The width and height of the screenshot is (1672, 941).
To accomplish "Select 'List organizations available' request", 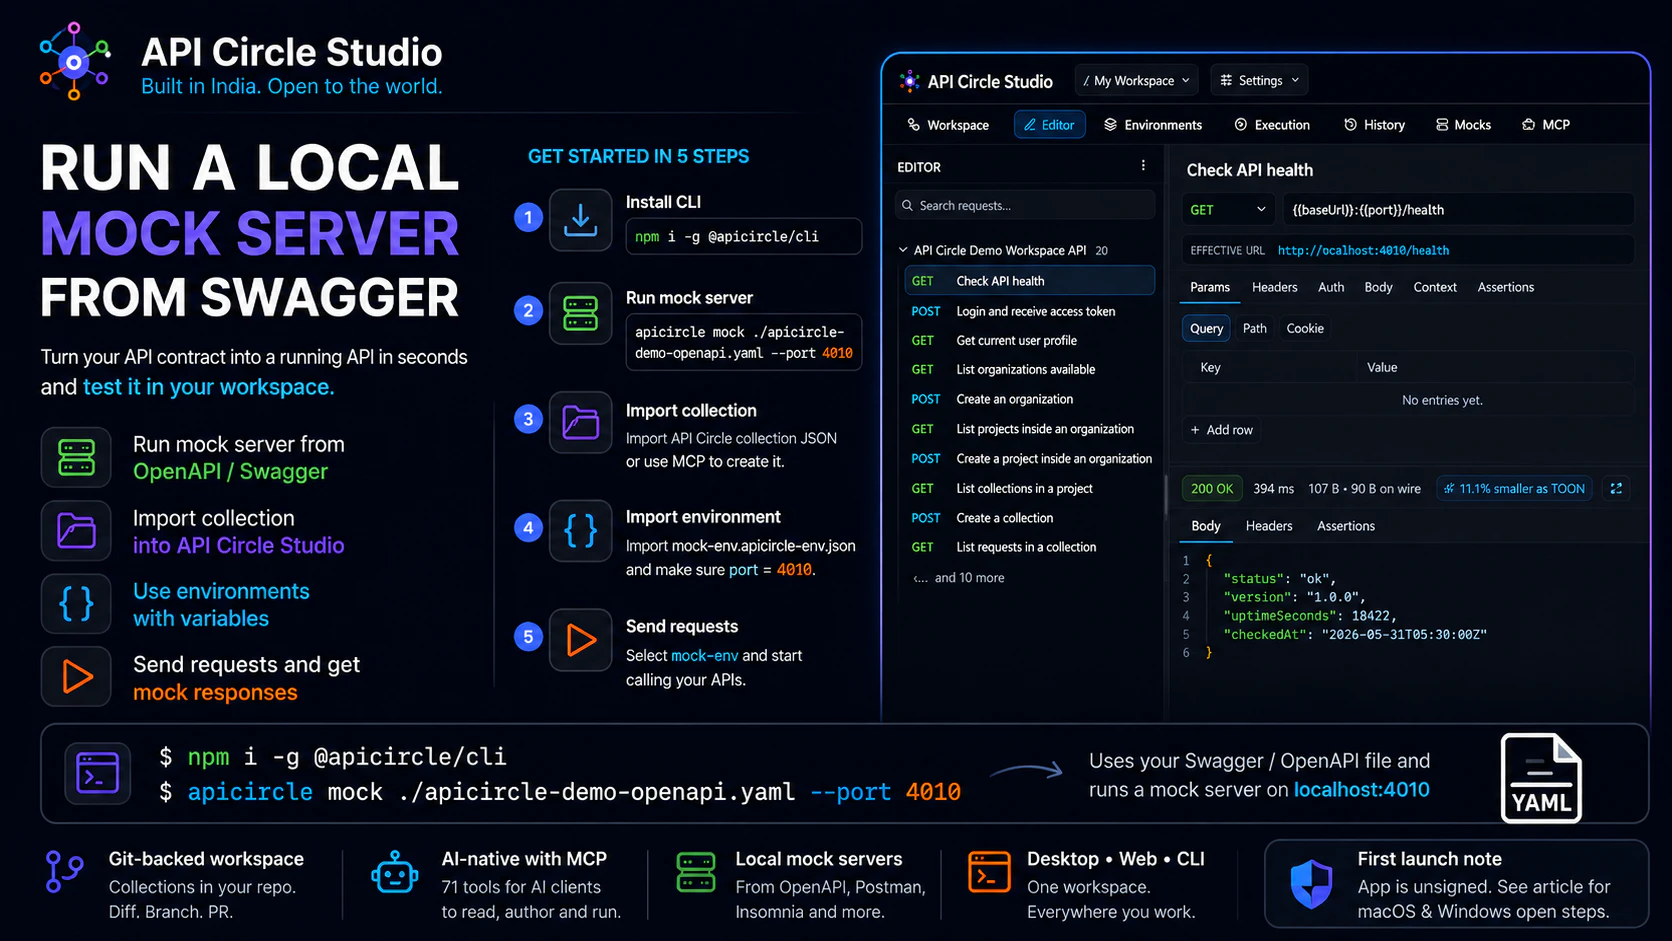I will coord(1030,370).
